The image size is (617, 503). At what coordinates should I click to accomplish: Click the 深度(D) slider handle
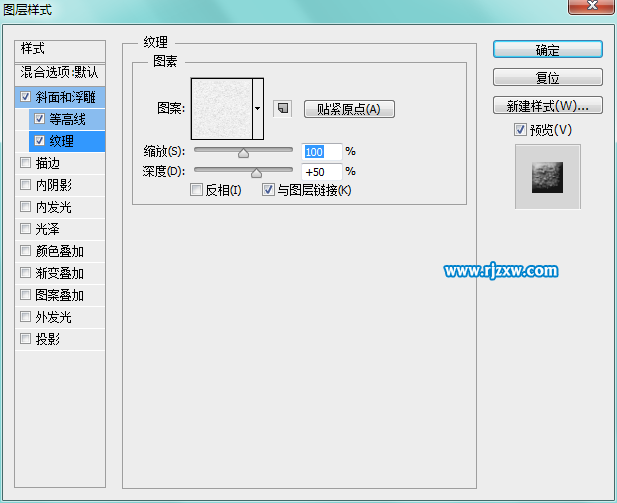tap(256, 172)
